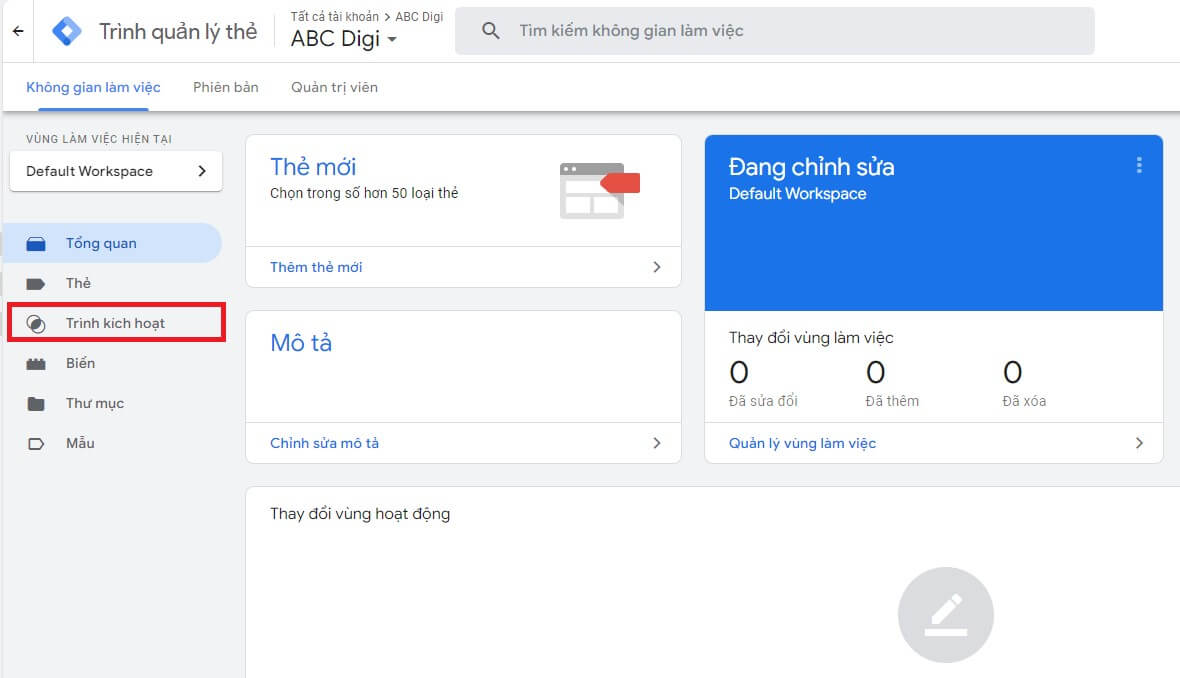Expand the Default Workspace selector
Image resolution: width=1180 pixels, height=678 pixels.
pos(115,171)
